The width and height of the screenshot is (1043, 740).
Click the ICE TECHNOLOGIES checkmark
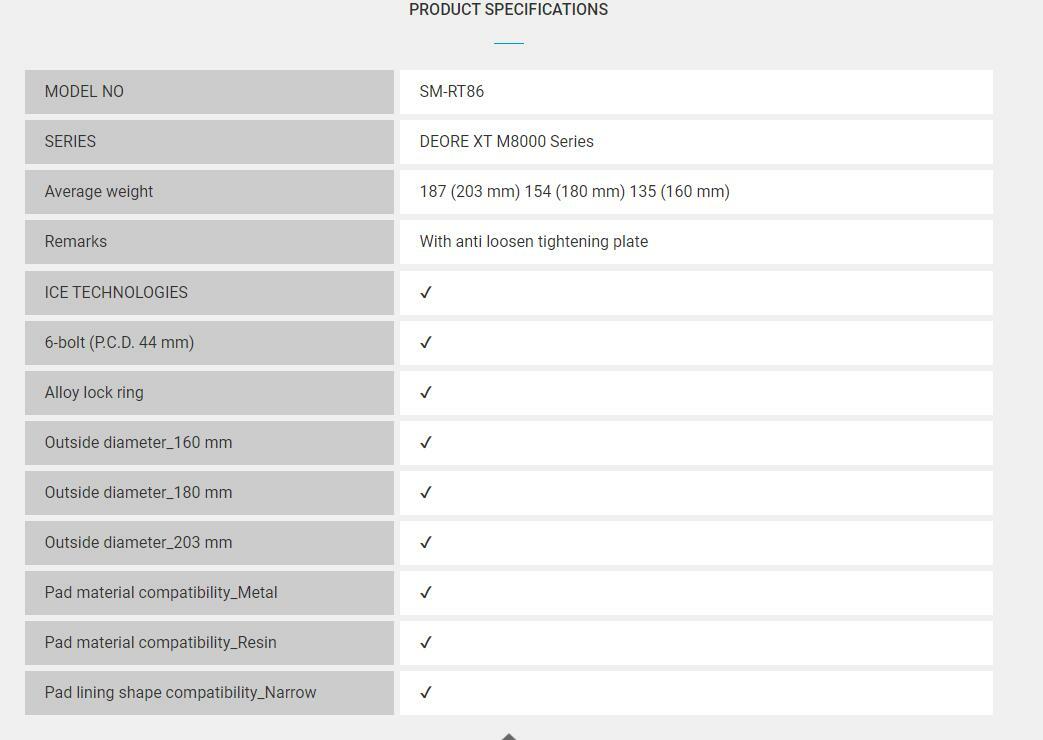coord(426,292)
